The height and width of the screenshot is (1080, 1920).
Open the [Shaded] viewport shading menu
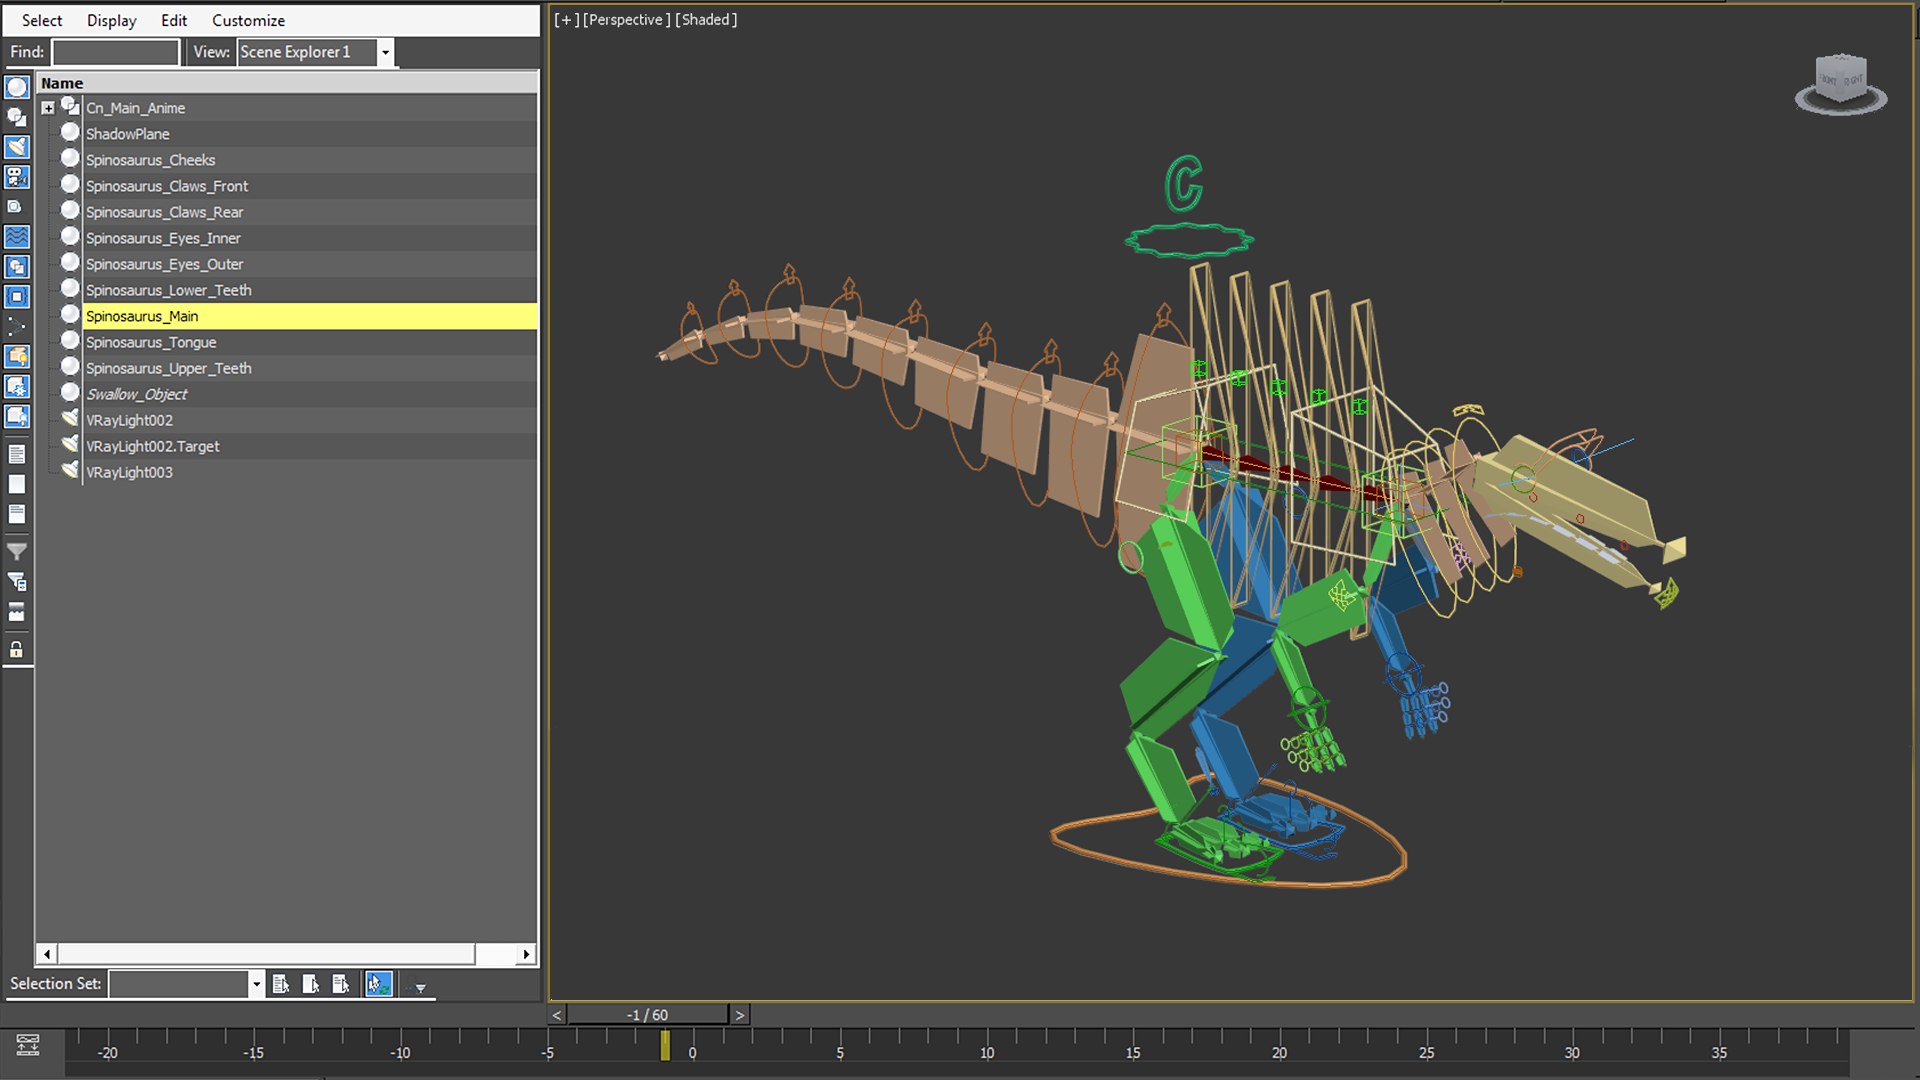(x=706, y=20)
